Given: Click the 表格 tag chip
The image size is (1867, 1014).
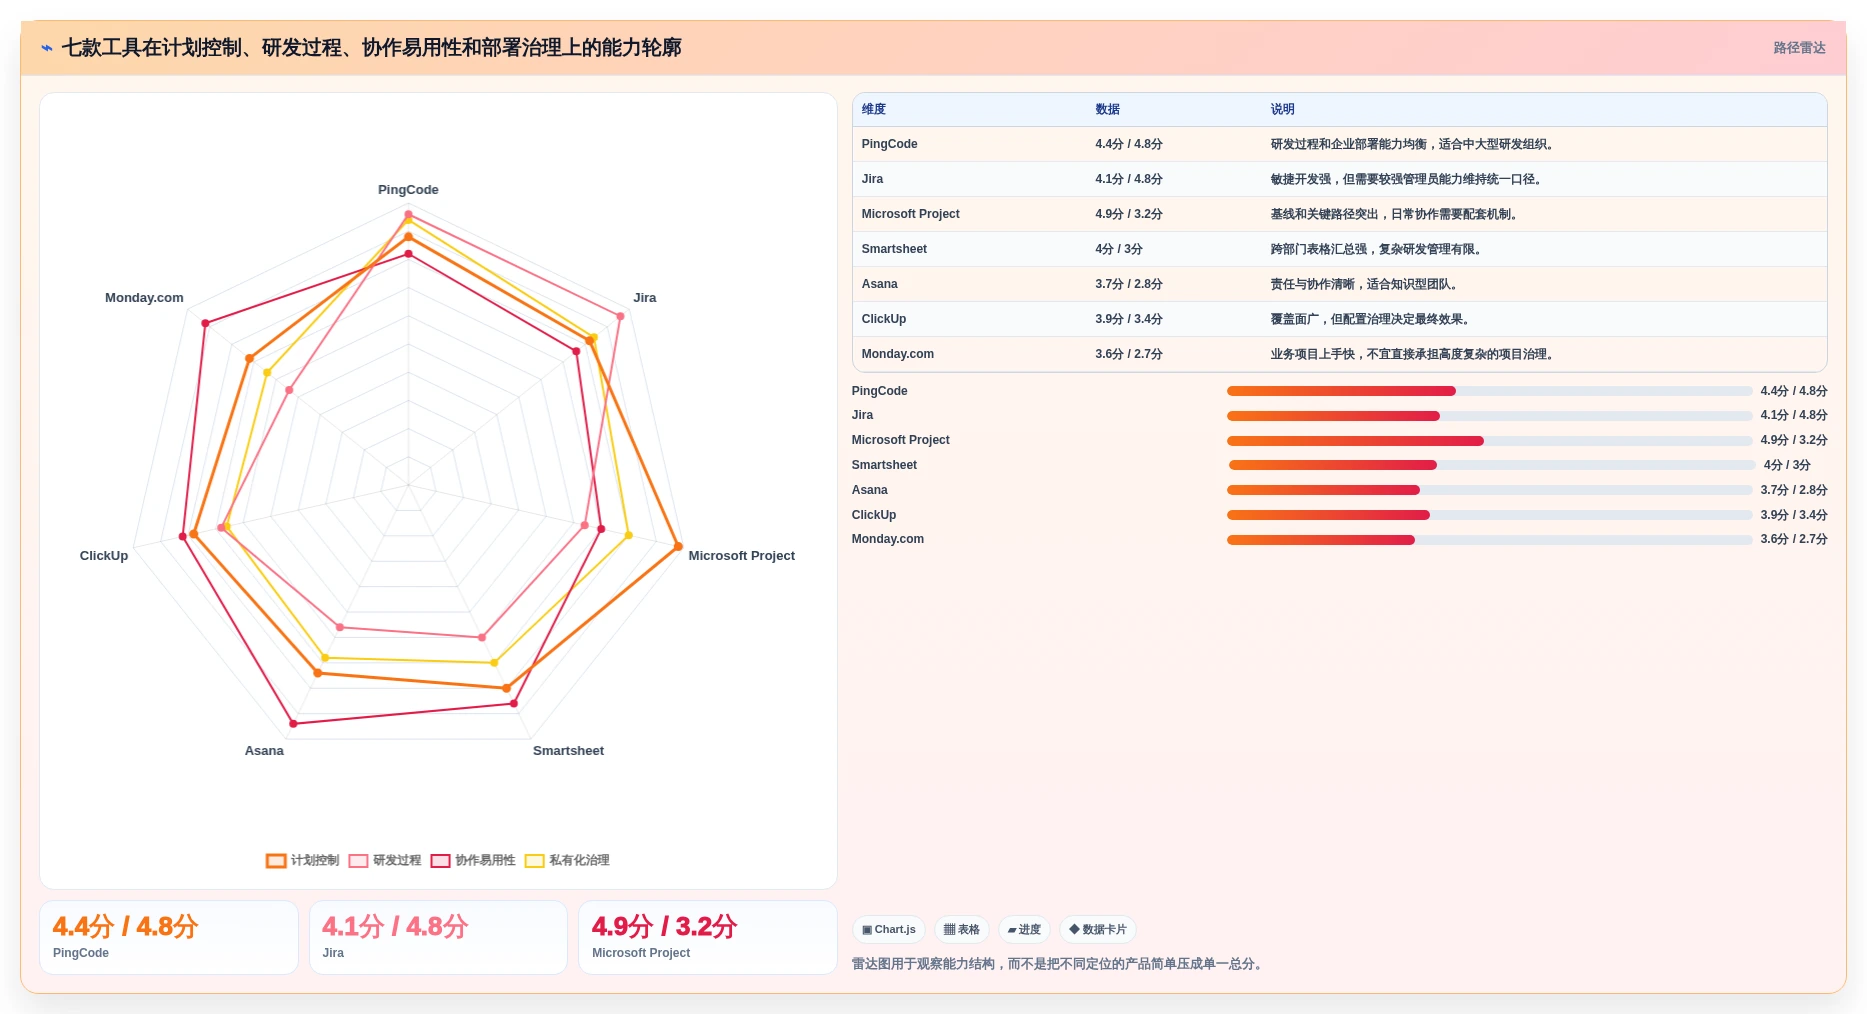Looking at the screenshot, I should [x=962, y=930].
